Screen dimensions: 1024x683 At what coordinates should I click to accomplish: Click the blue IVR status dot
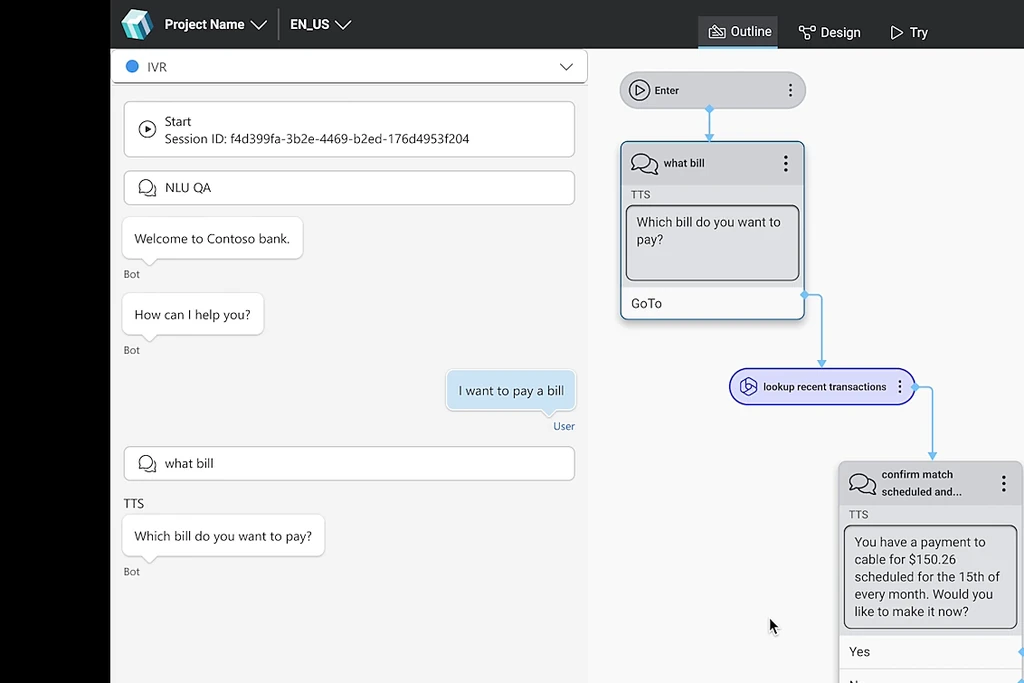pyautogui.click(x=132, y=66)
